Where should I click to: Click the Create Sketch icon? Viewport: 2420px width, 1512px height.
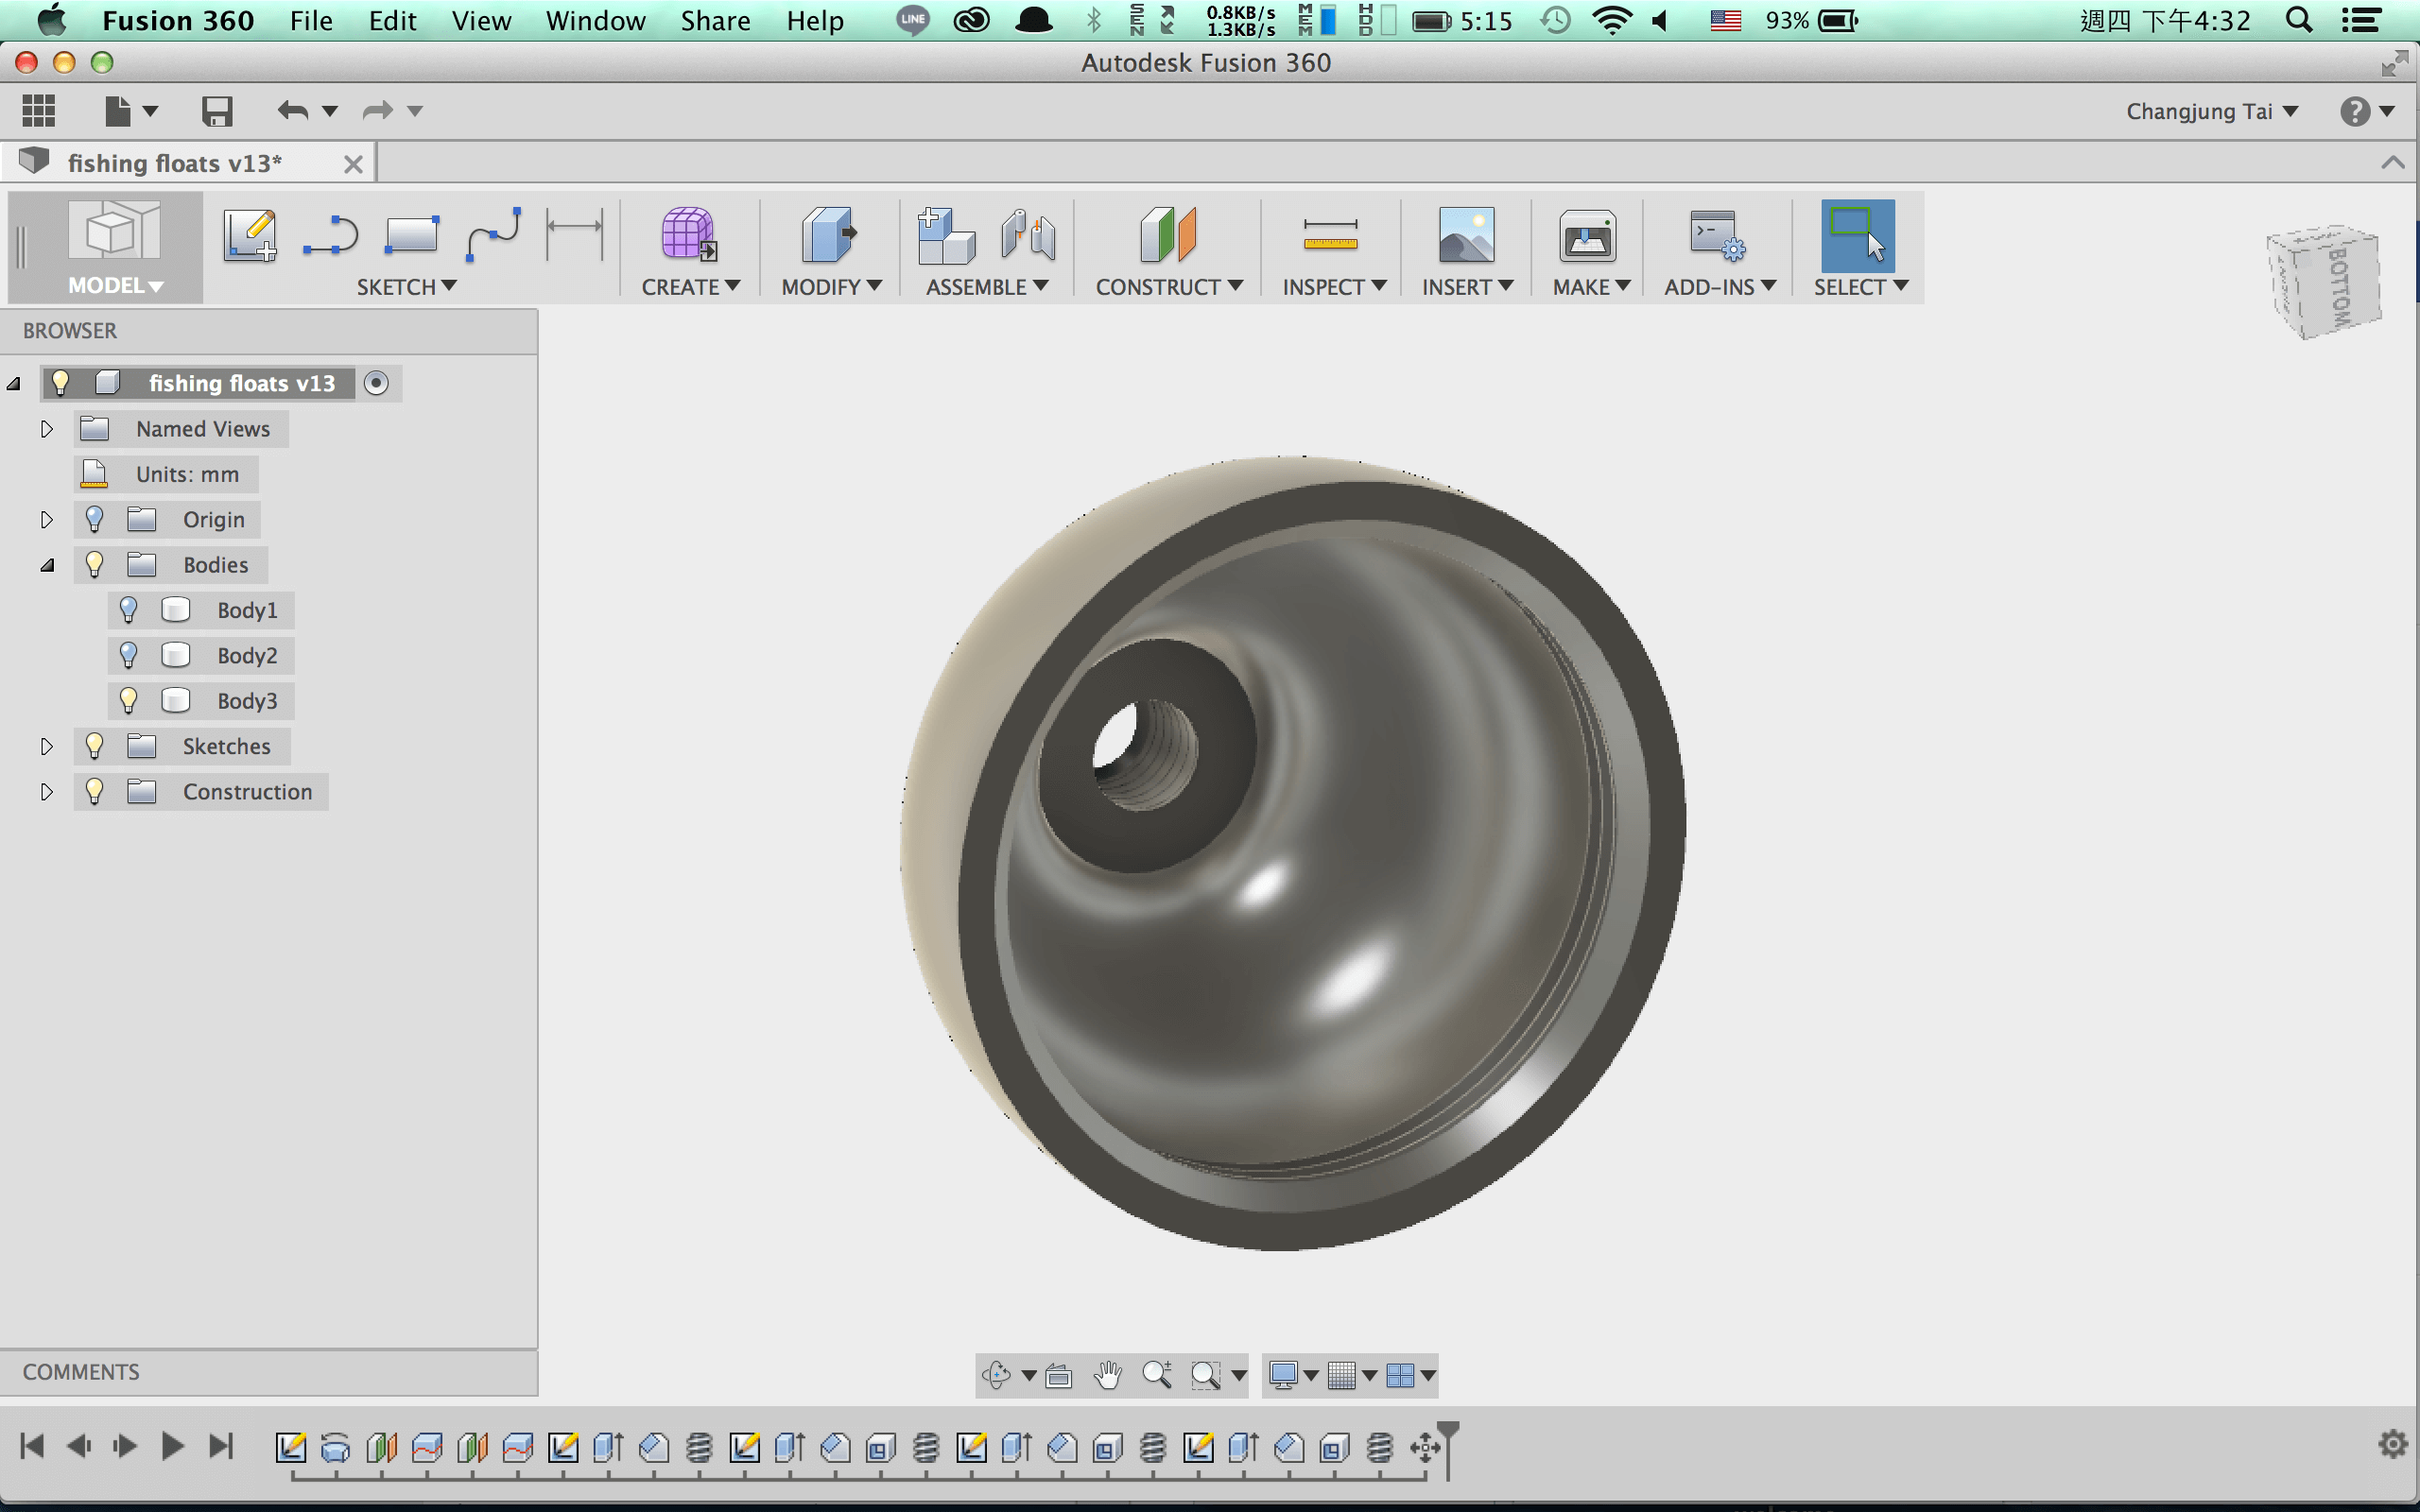coord(250,236)
